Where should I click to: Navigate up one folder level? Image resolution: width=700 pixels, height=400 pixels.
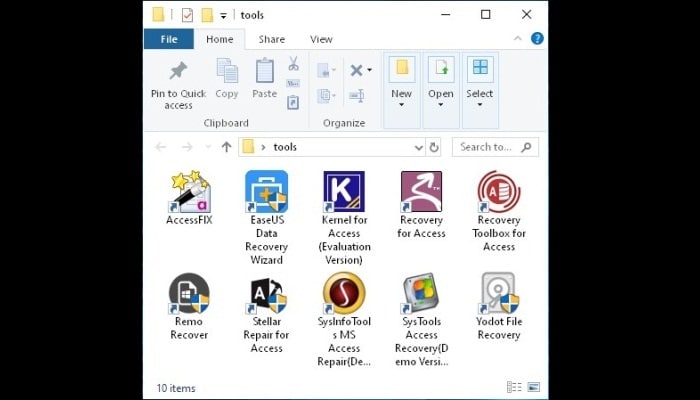(226, 147)
